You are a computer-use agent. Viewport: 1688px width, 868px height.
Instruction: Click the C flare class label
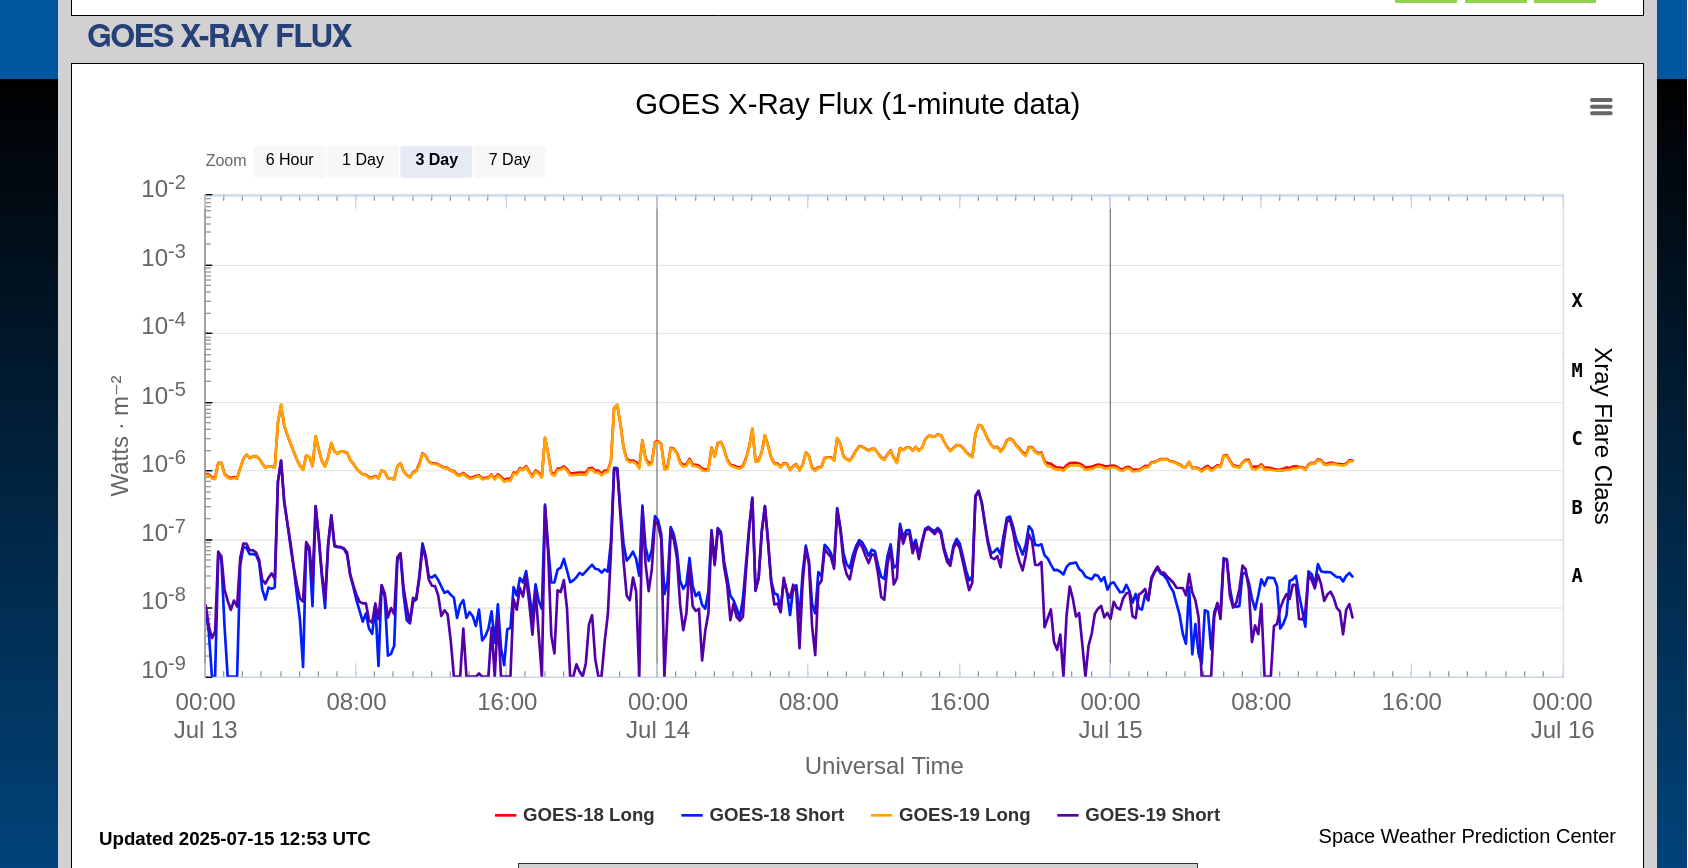pos(1577,438)
